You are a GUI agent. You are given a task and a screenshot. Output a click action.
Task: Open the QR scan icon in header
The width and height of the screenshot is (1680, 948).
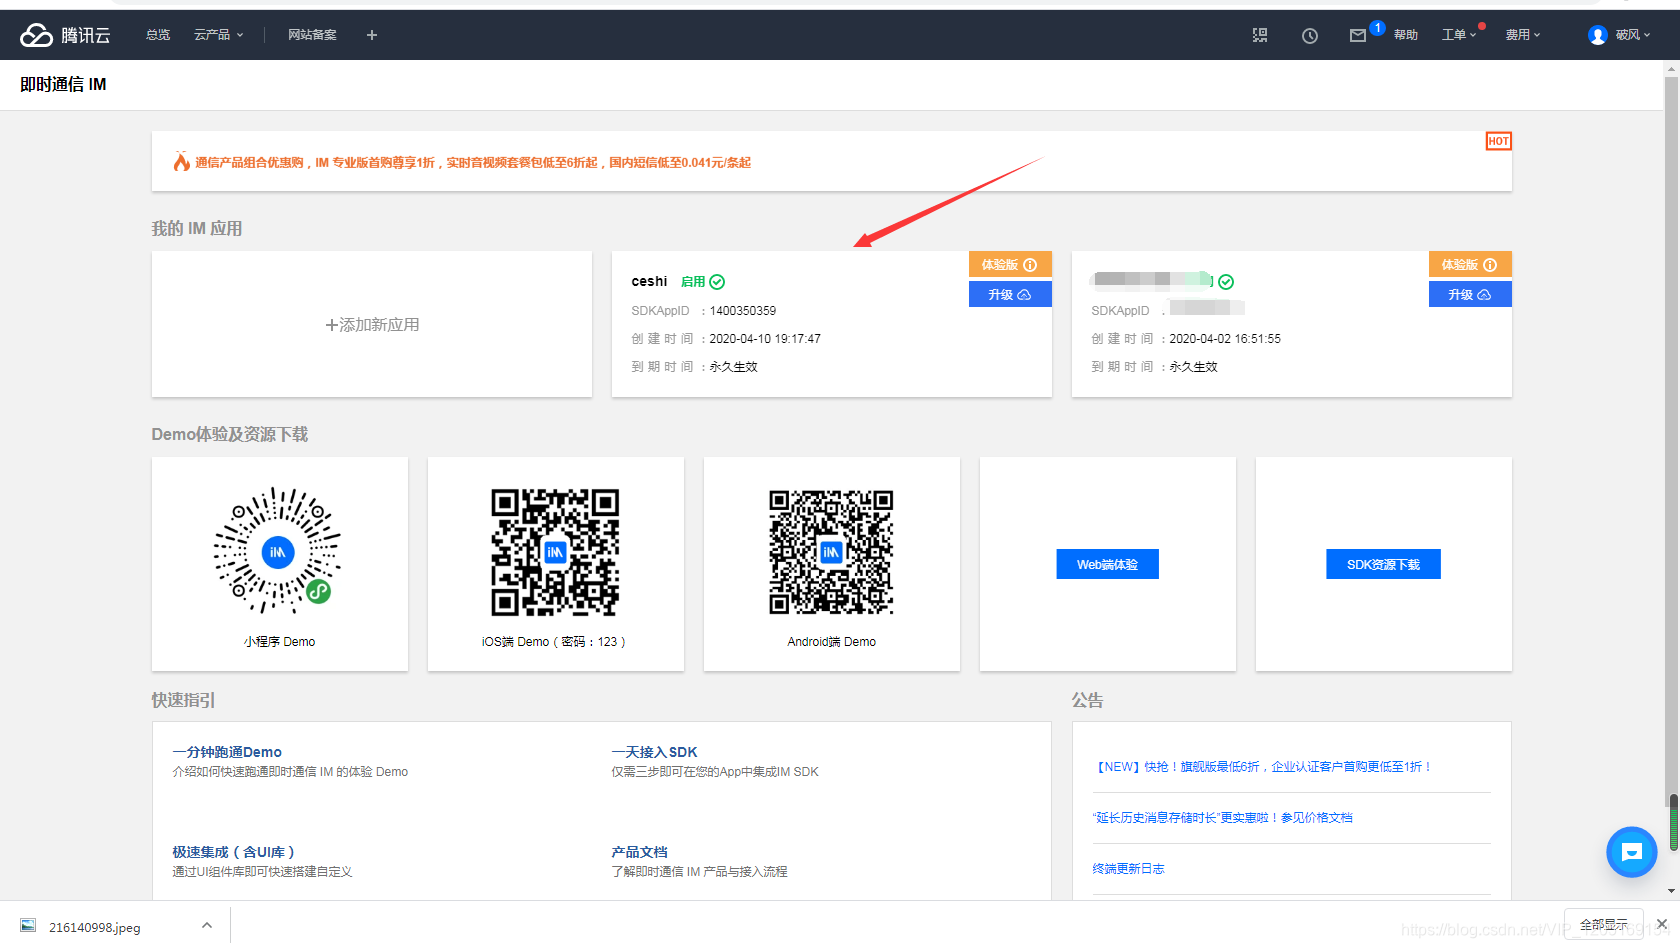(x=1260, y=35)
